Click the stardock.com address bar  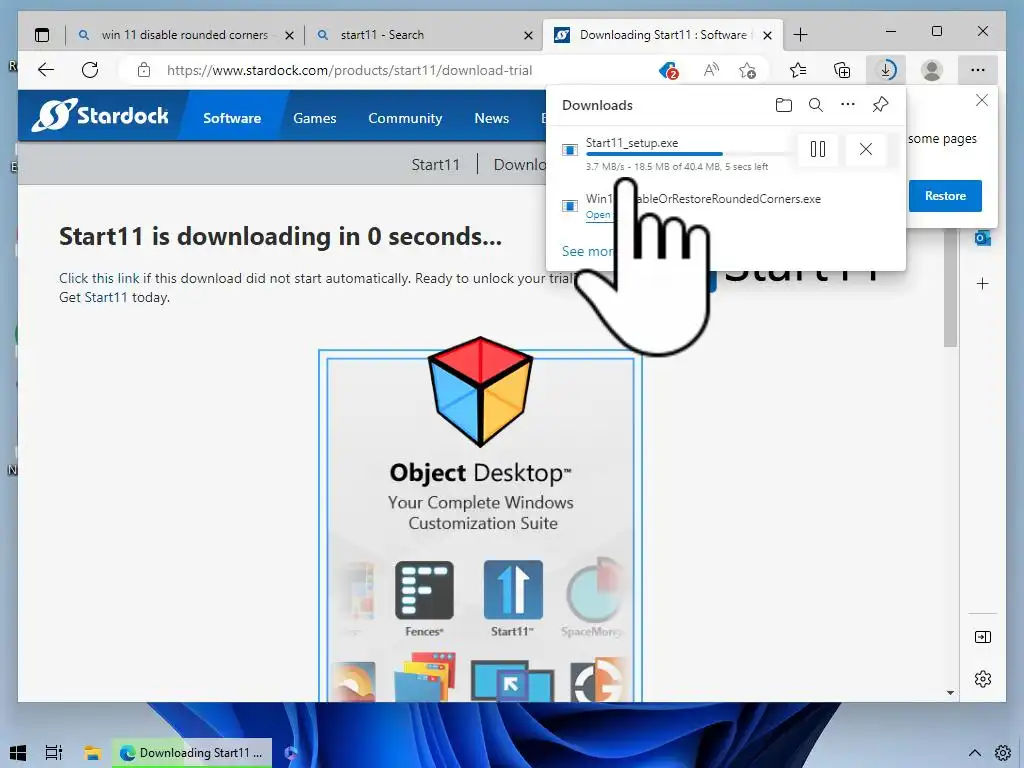[x=349, y=70]
